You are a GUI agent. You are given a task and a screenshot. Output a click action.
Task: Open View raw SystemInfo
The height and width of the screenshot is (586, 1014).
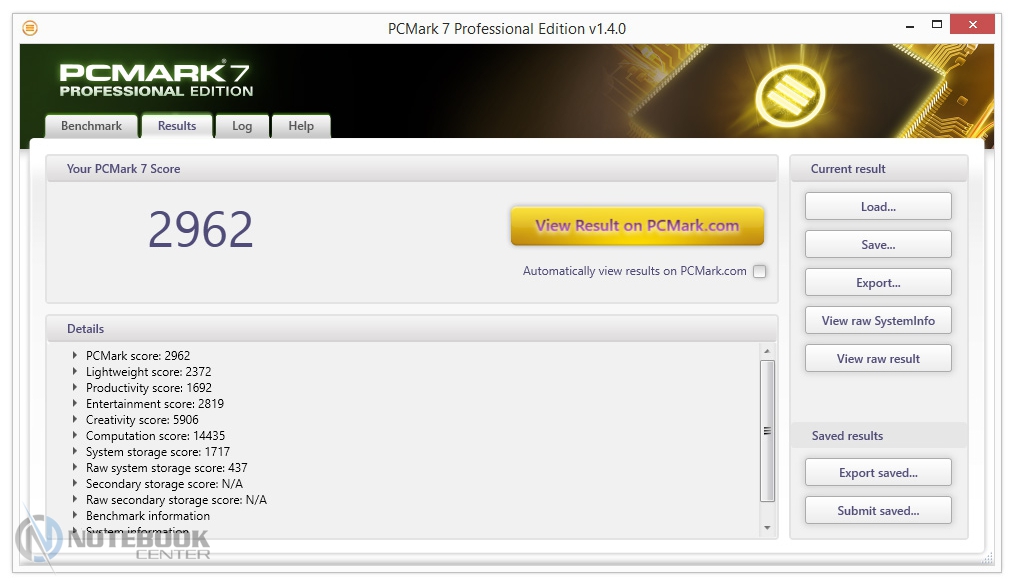[x=878, y=321]
